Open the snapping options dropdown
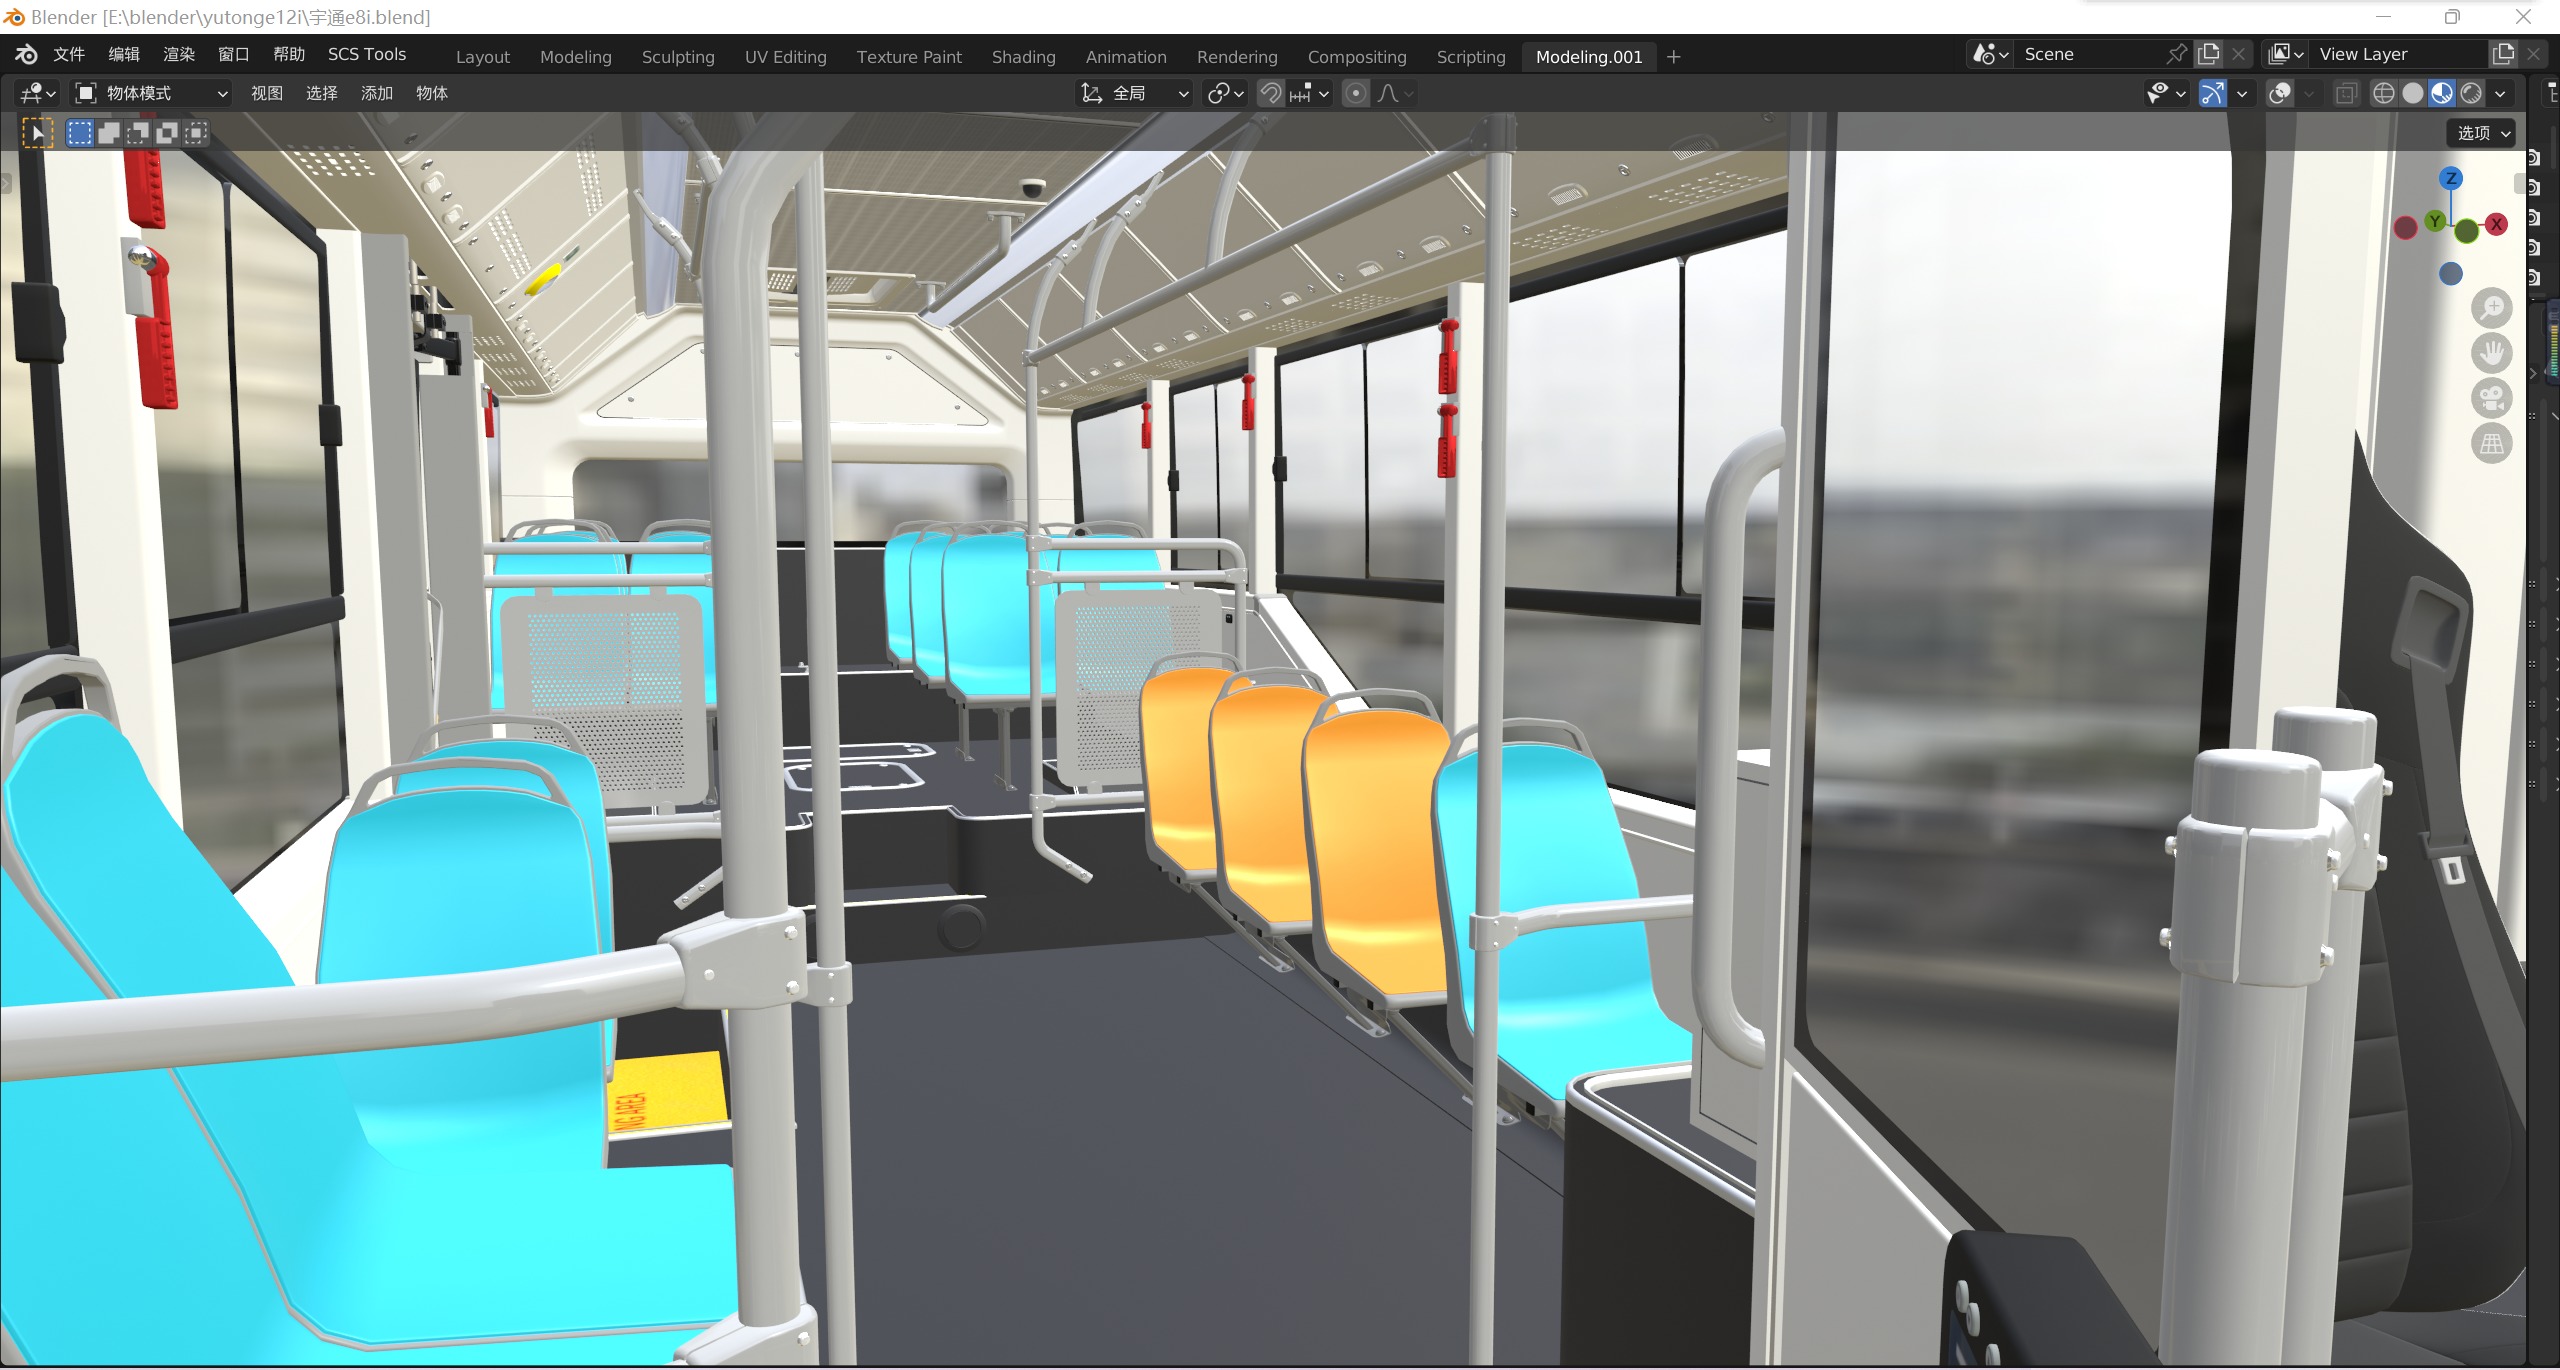The width and height of the screenshot is (2560, 1370). point(1310,93)
